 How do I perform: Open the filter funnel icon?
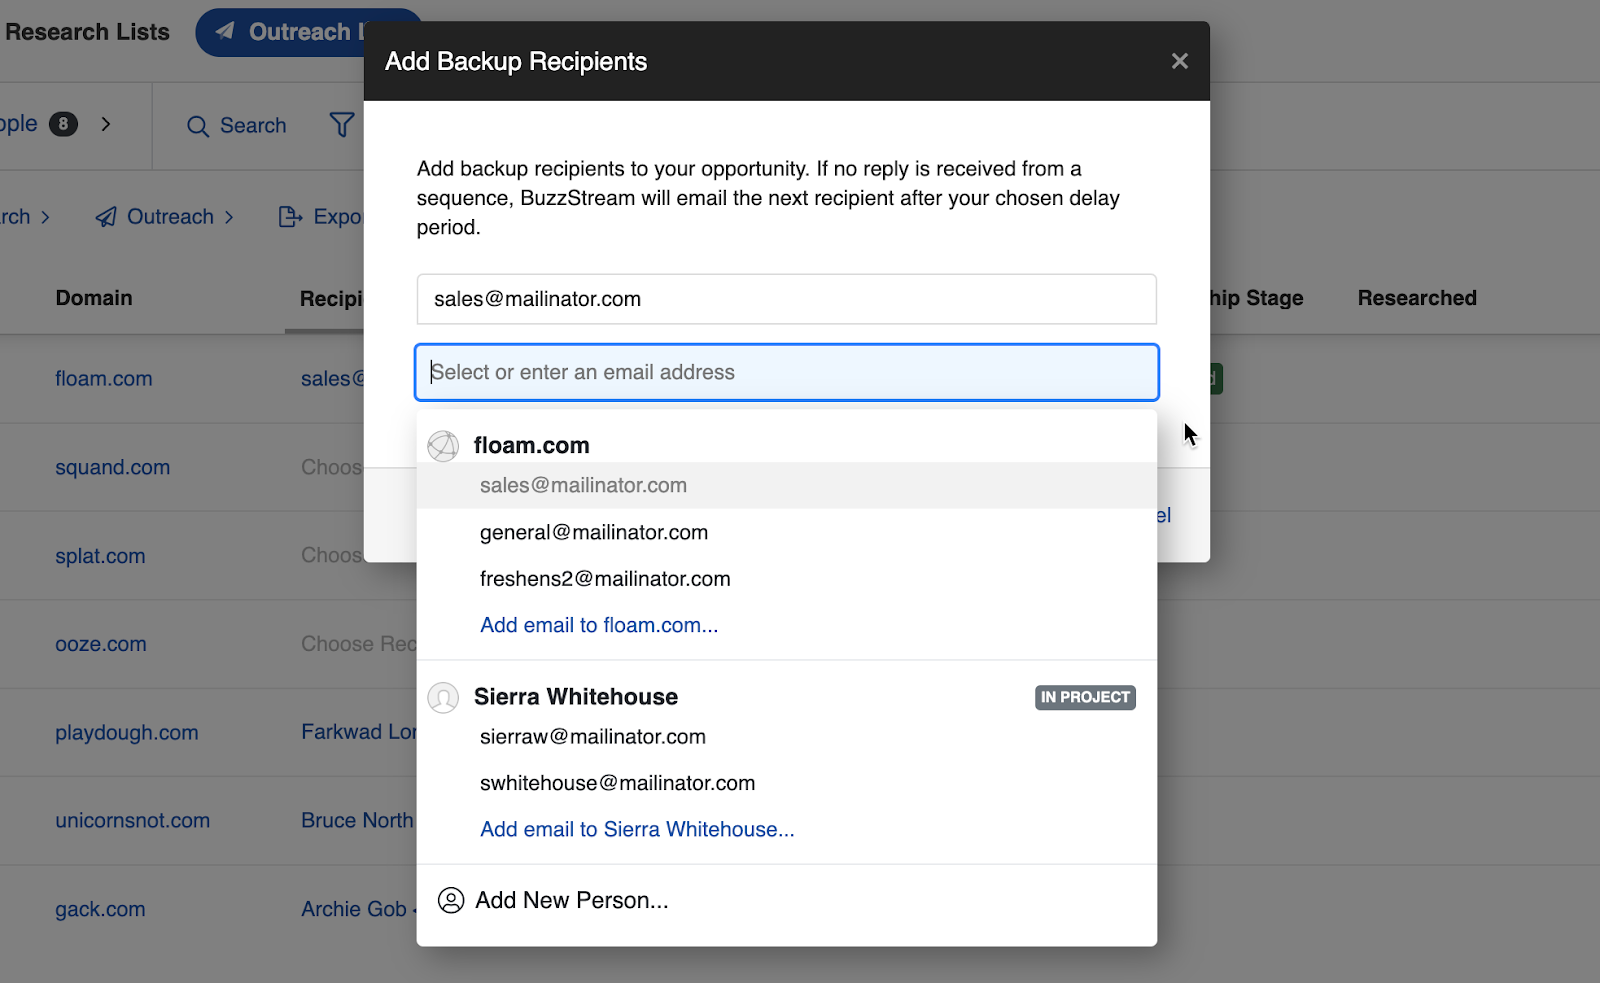pos(342,125)
